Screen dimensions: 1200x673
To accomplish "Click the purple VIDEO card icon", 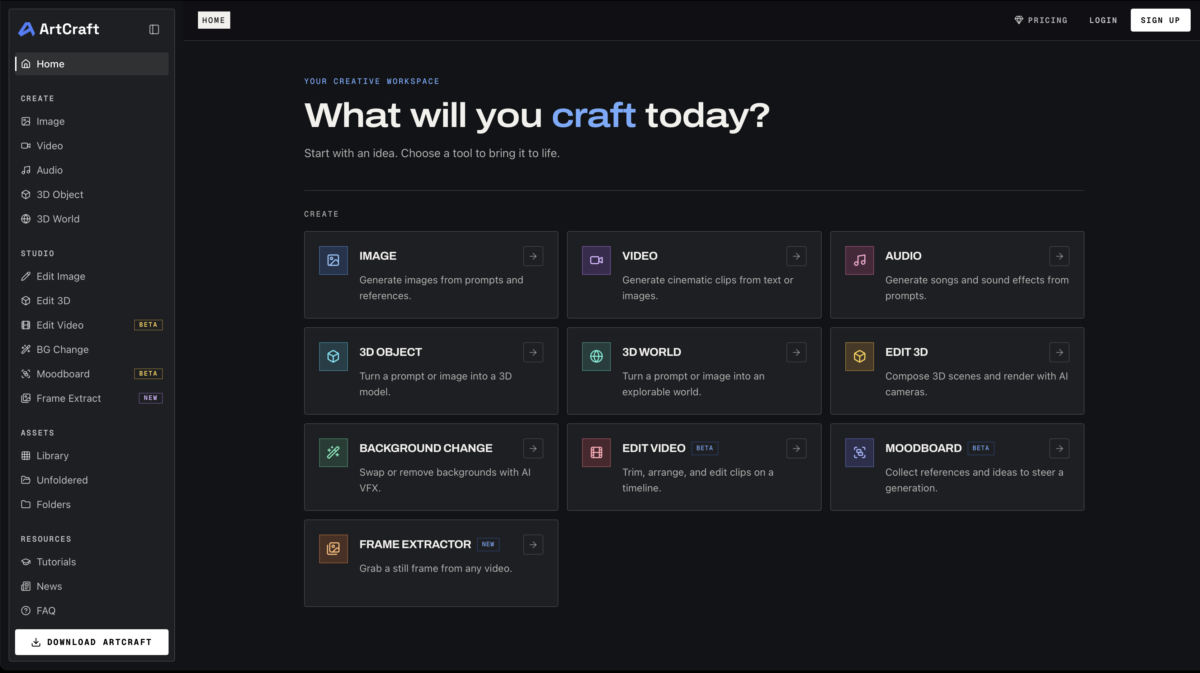I will [x=597, y=260].
